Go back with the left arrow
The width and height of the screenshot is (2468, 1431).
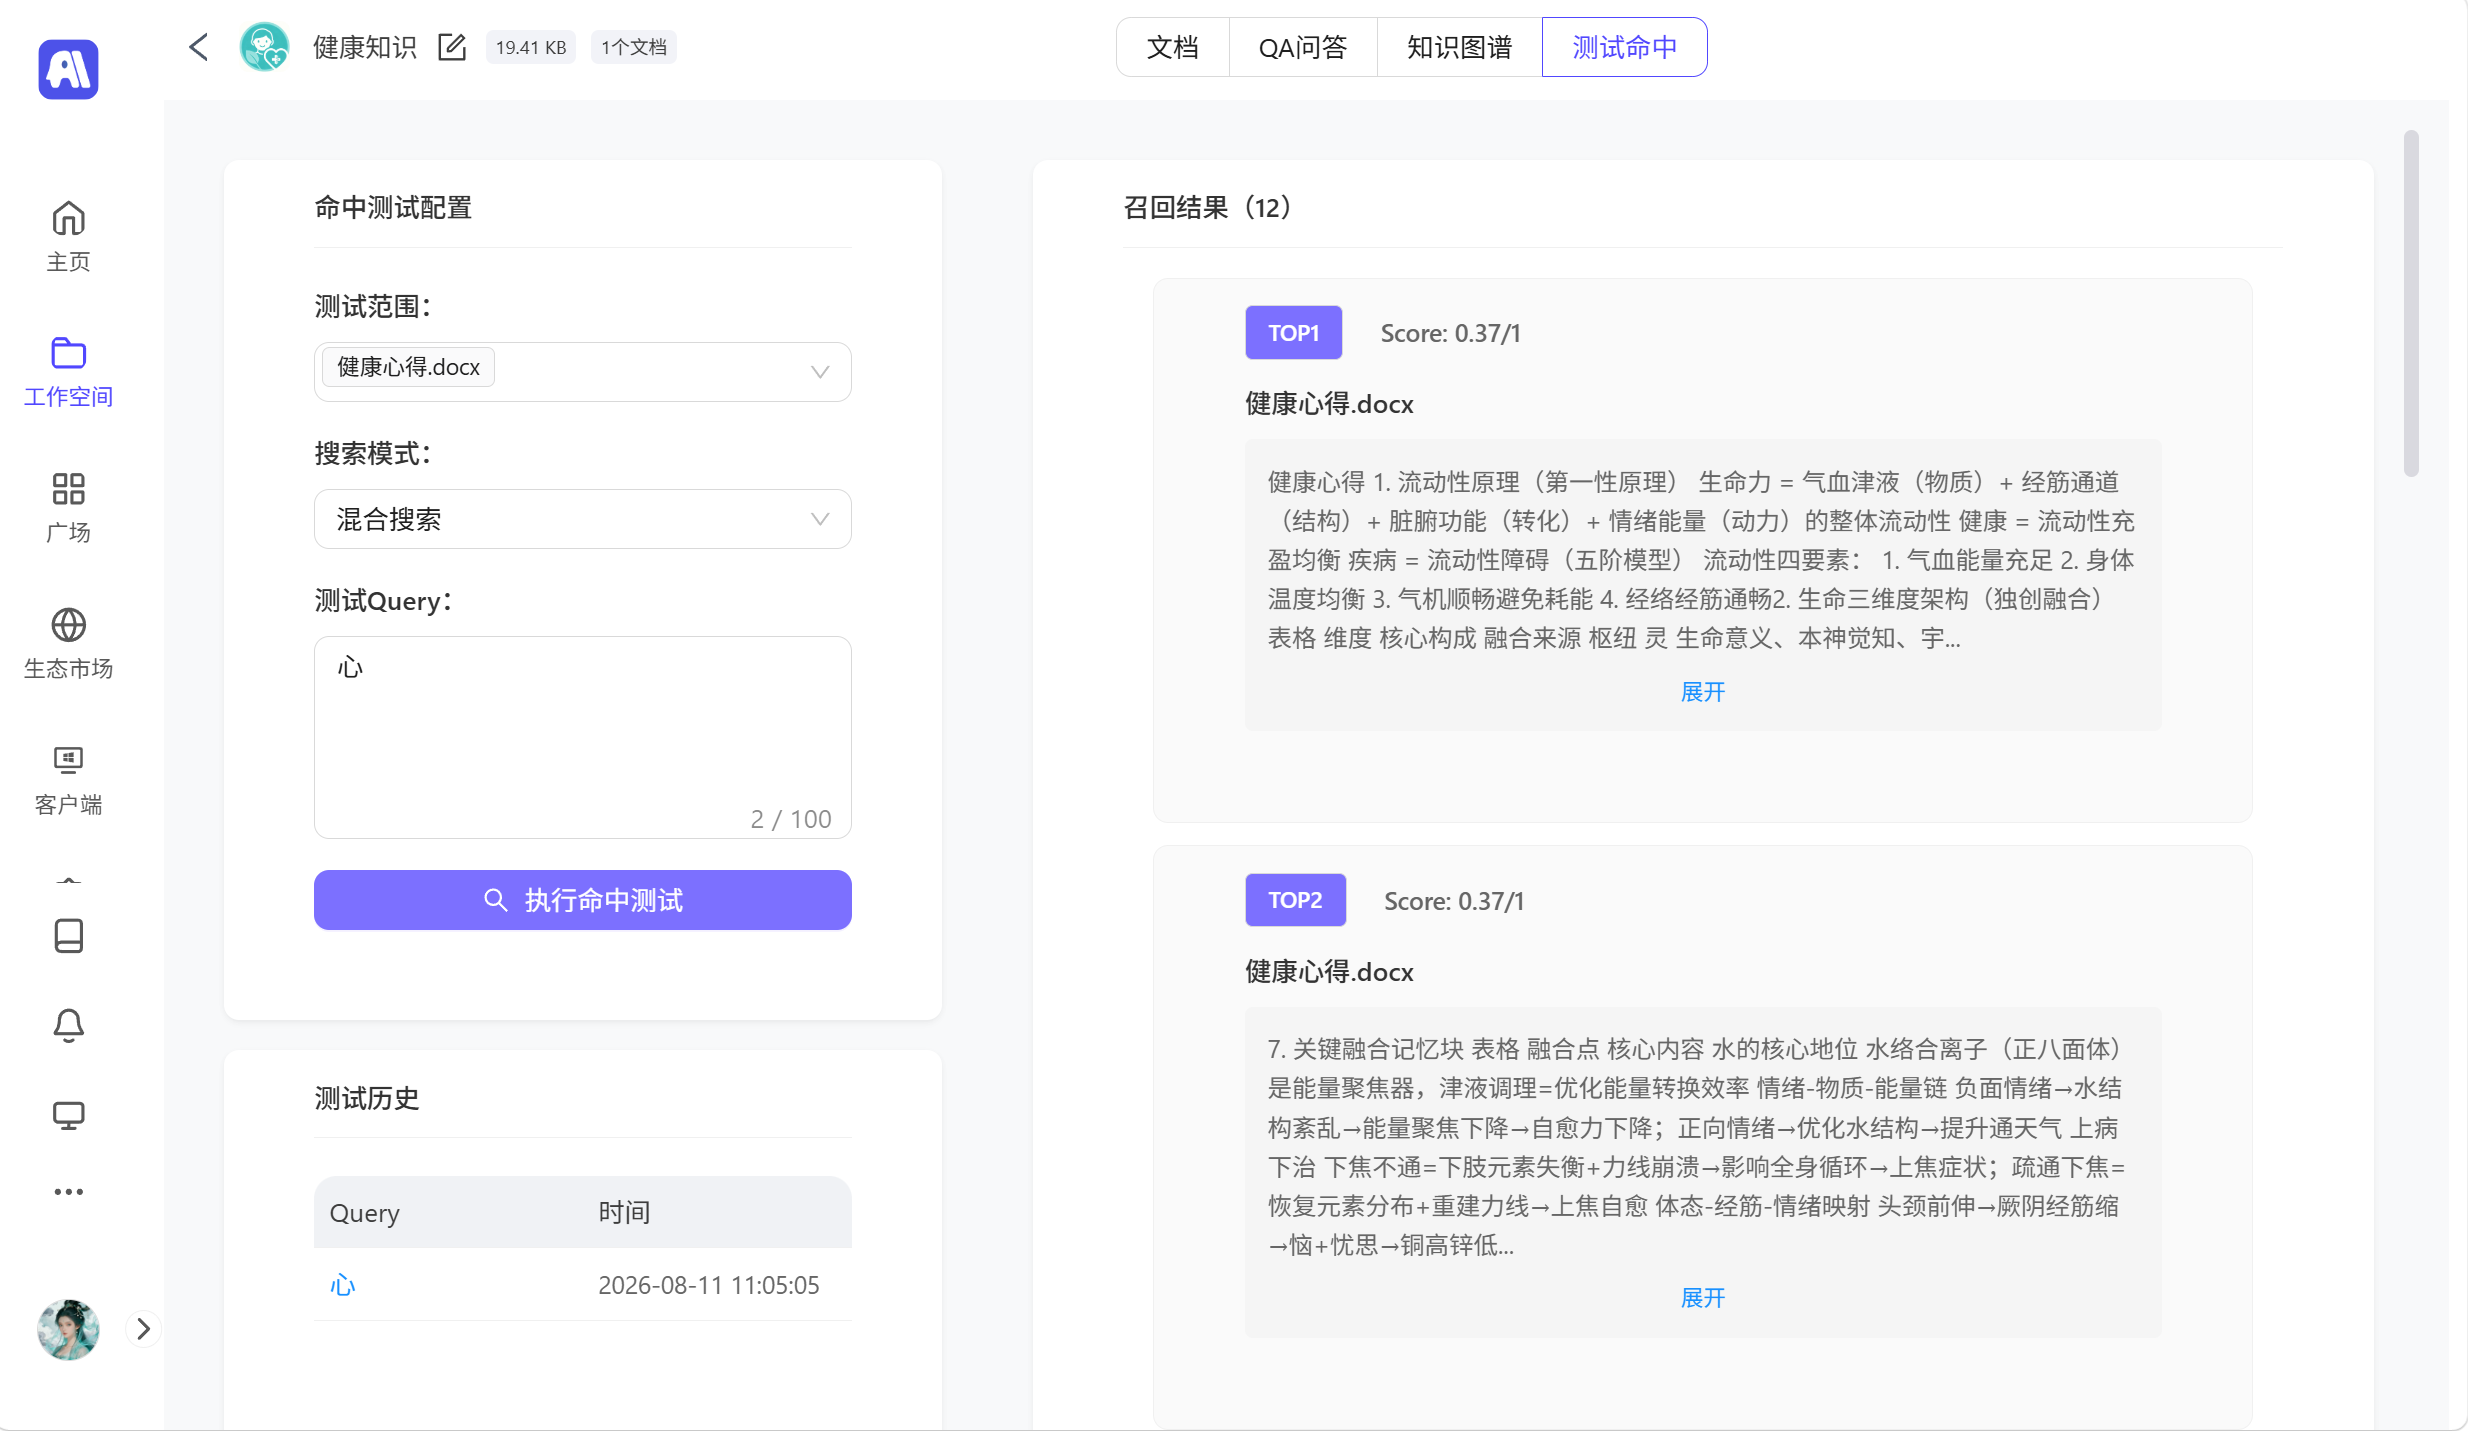[198, 47]
